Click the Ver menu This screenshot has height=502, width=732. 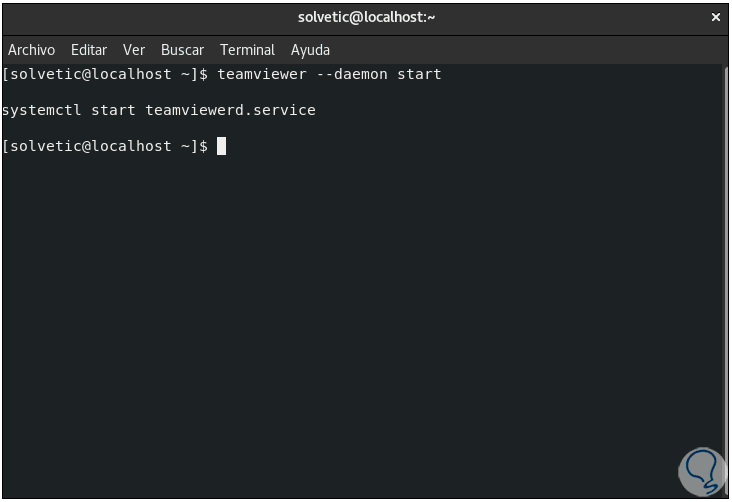pyautogui.click(x=134, y=50)
